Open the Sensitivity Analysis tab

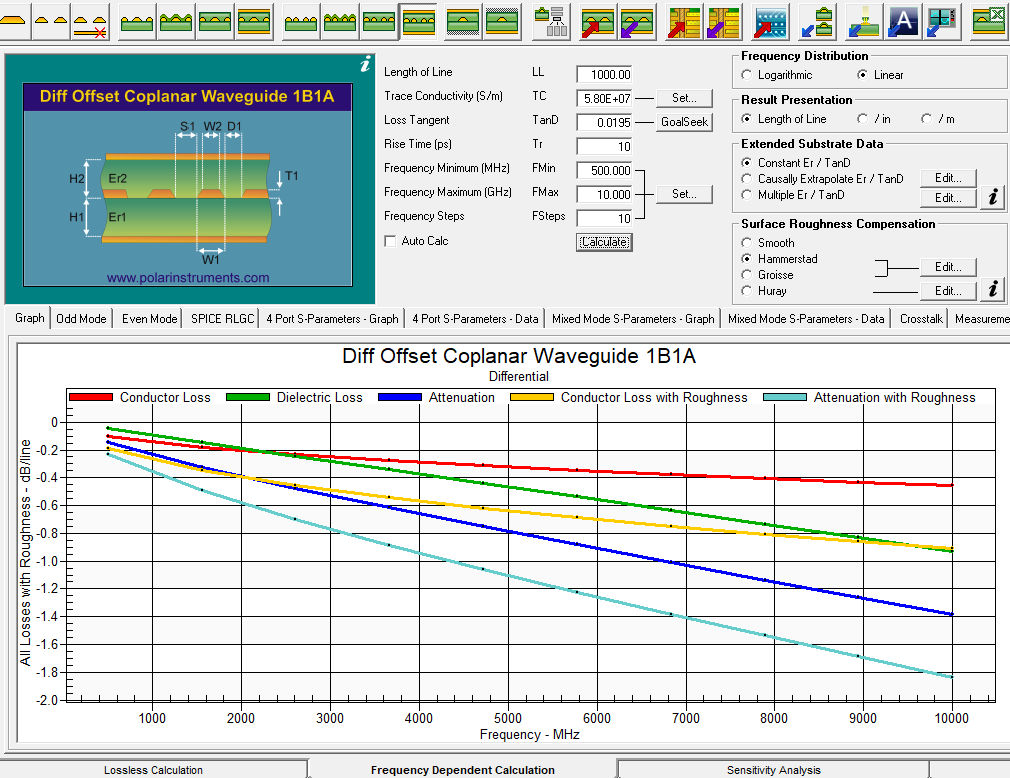(x=773, y=770)
